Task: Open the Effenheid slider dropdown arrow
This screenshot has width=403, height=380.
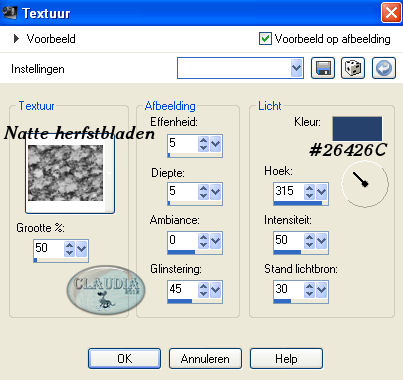Action: click(x=215, y=144)
